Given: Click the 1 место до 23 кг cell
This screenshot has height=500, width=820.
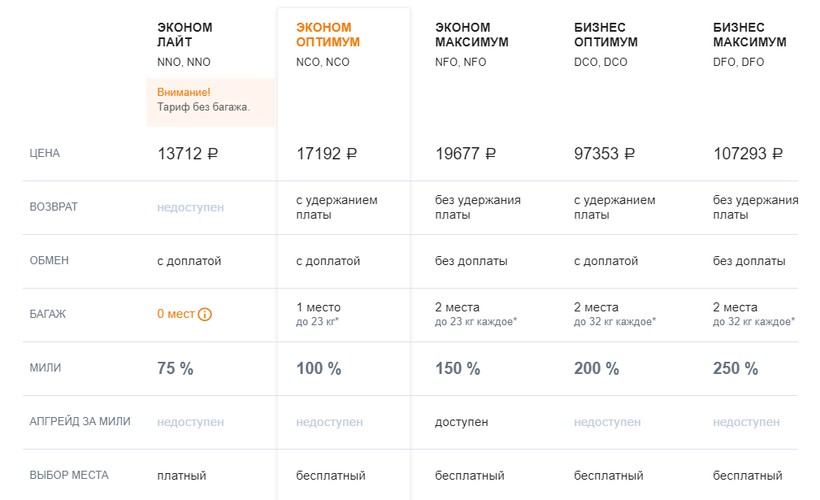Looking at the screenshot, I should pos(320,314).
